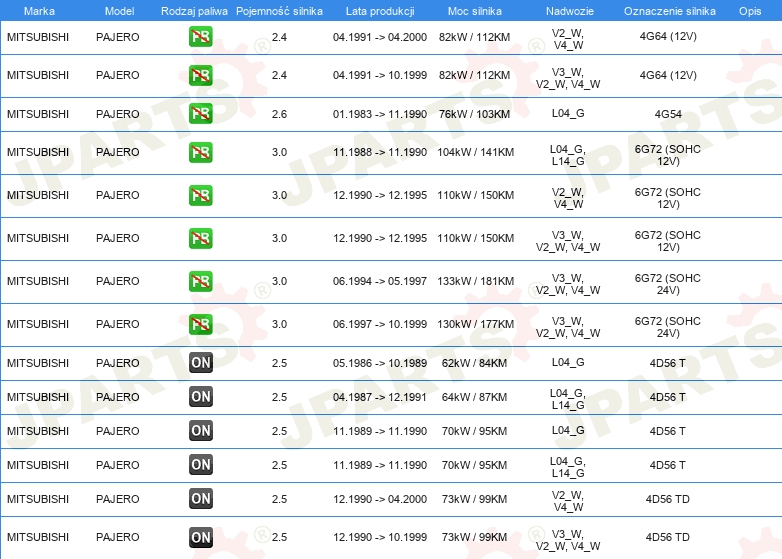The width and height of the screenshot is (782, 559).
Task: Select the ON icon in the 70kW row with only L04_G
Action: pyautogui.click(x=200, y=430)
